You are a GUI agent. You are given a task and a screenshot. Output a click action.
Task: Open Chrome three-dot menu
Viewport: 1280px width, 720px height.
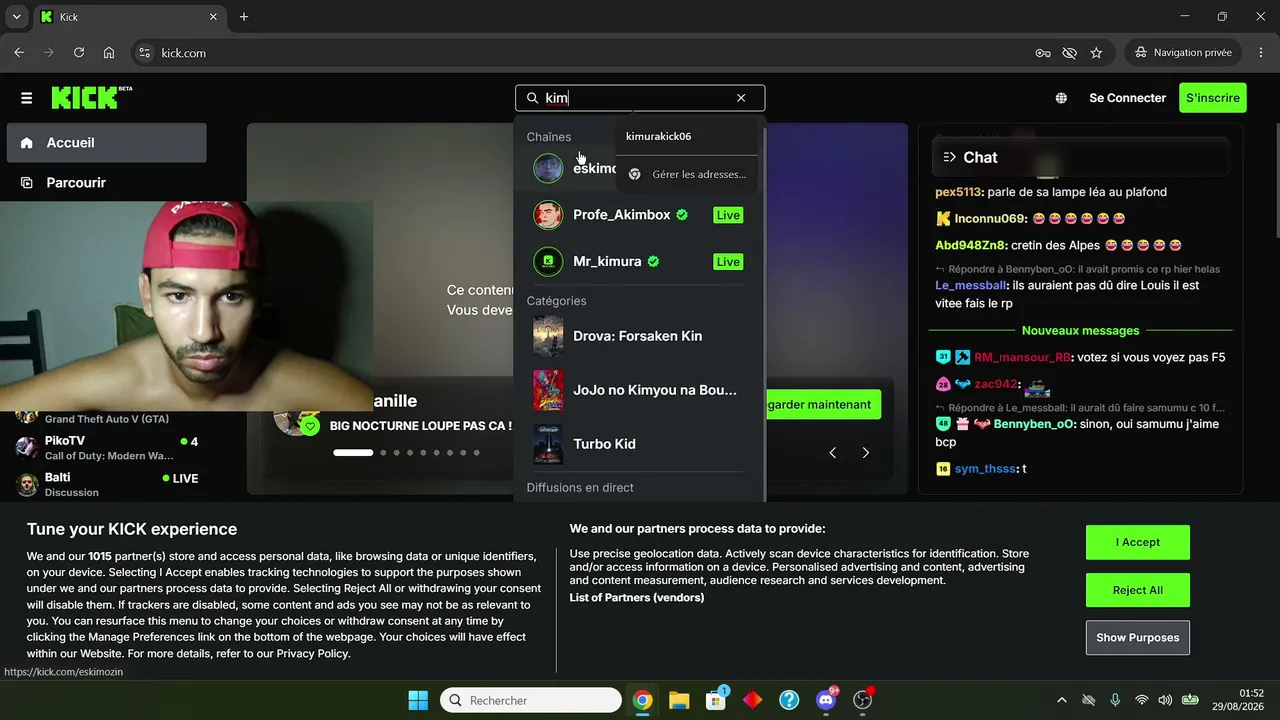[x=1260, y=53]
